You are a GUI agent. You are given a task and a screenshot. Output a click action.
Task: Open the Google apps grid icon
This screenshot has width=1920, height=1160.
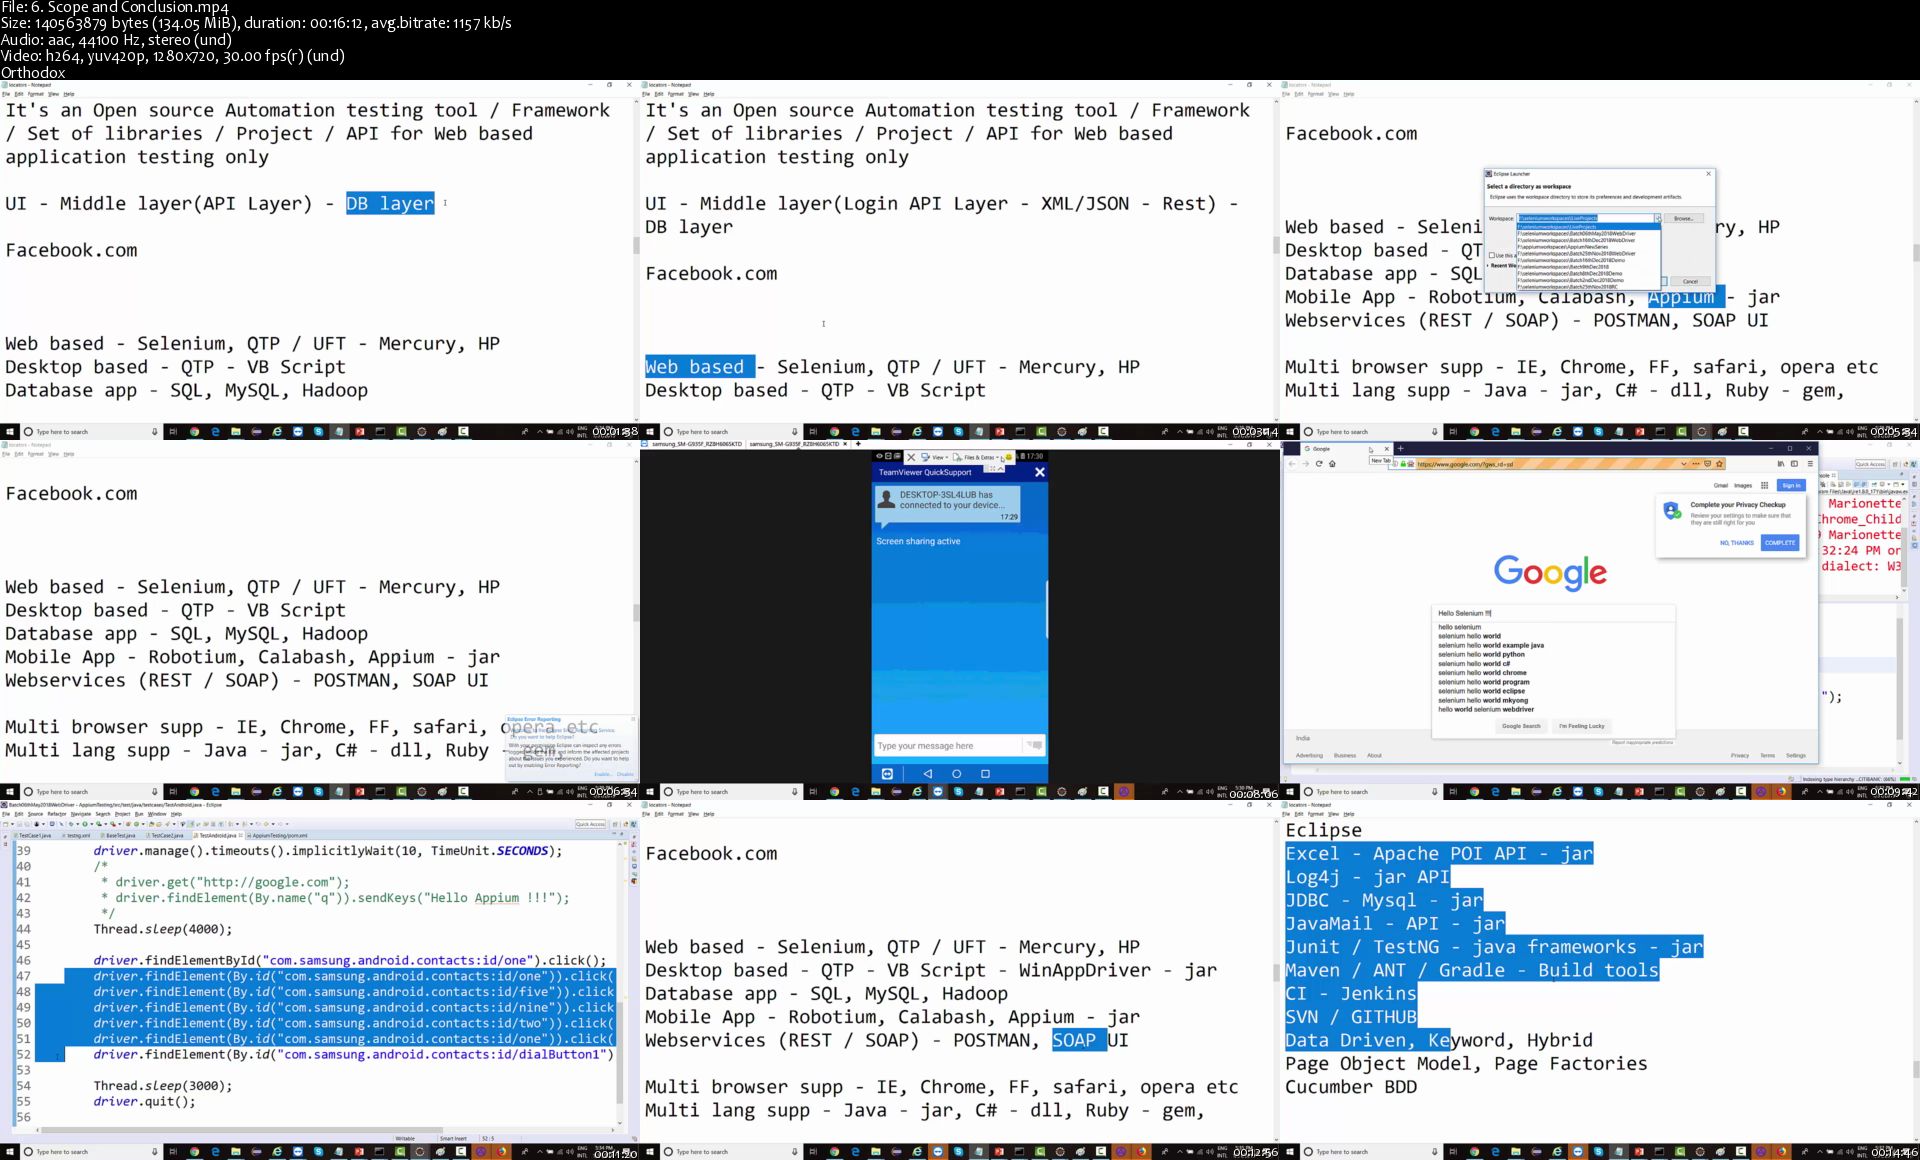[x=1764, y=485]
